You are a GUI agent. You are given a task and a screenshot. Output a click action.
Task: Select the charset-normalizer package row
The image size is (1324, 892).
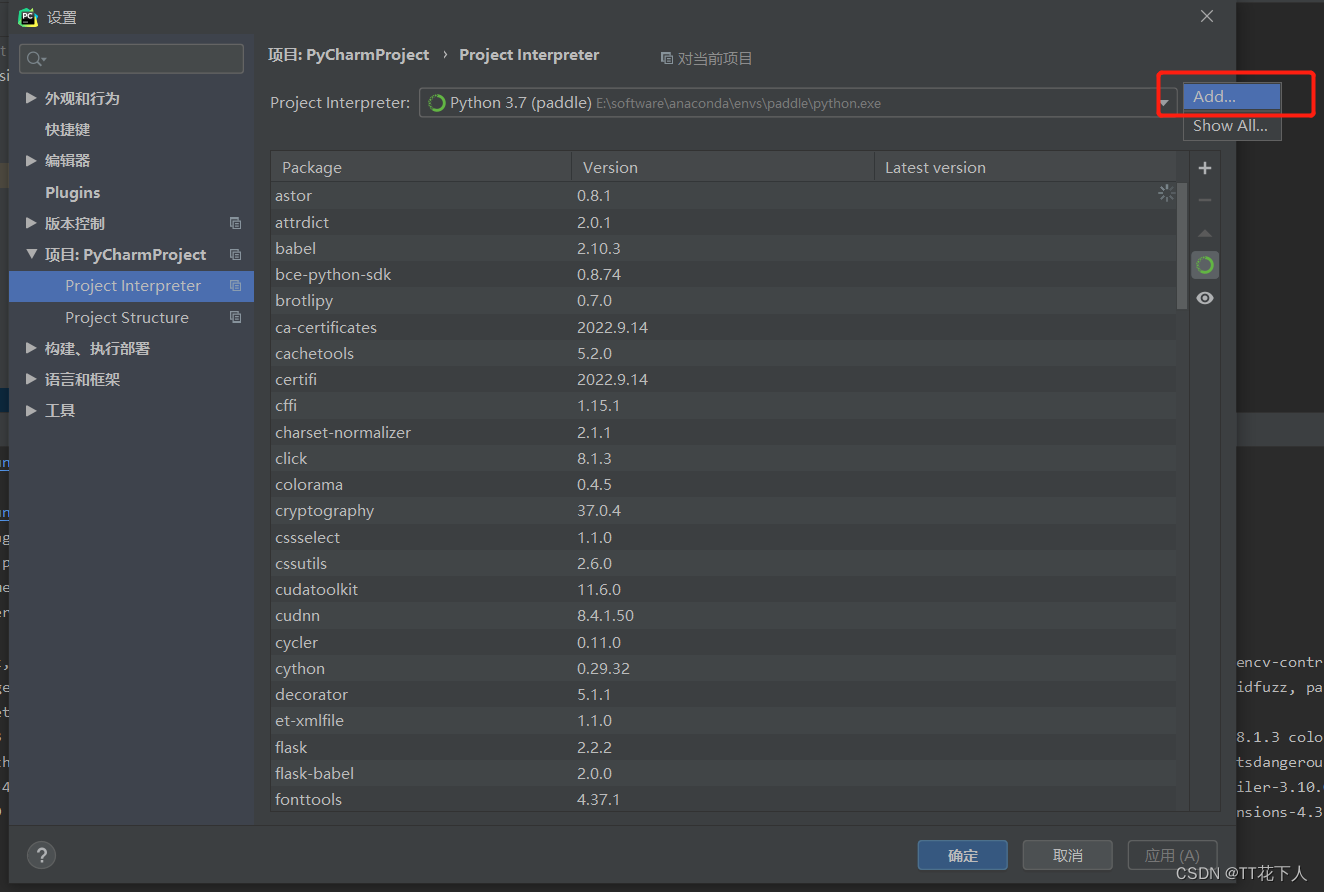(x=723, y=432)
